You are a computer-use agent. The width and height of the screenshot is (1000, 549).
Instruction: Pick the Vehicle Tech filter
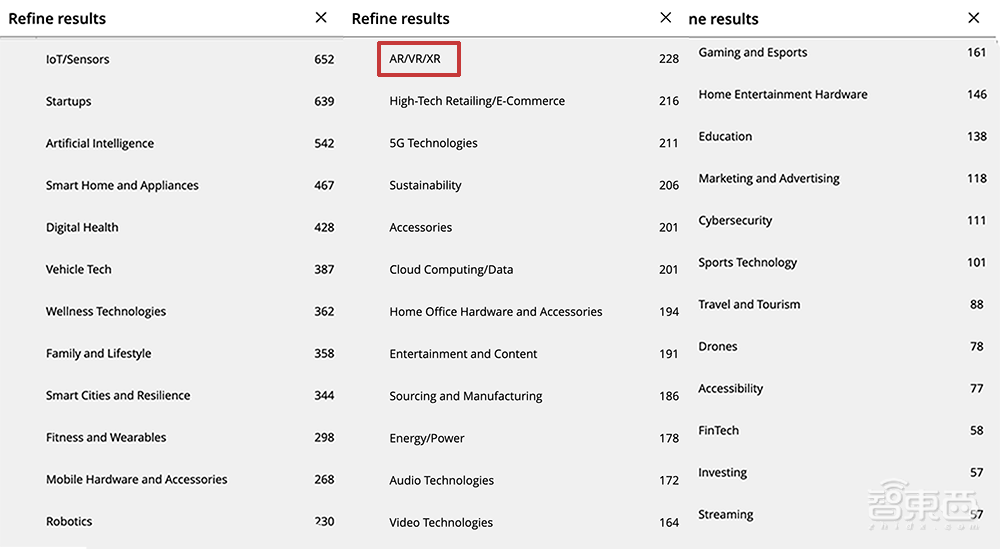[x=79, y=269]
